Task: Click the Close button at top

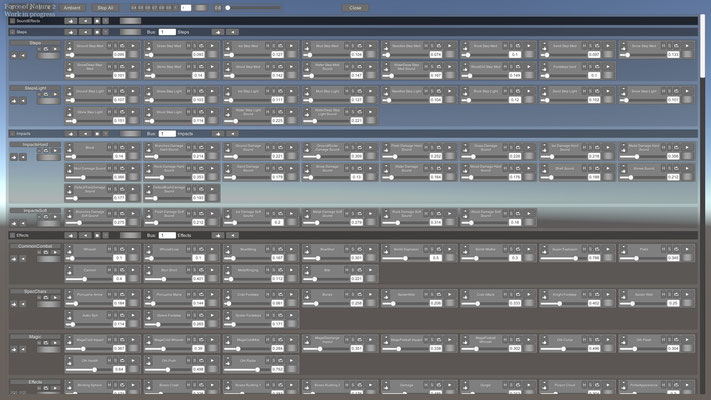Action: (356, 8)
